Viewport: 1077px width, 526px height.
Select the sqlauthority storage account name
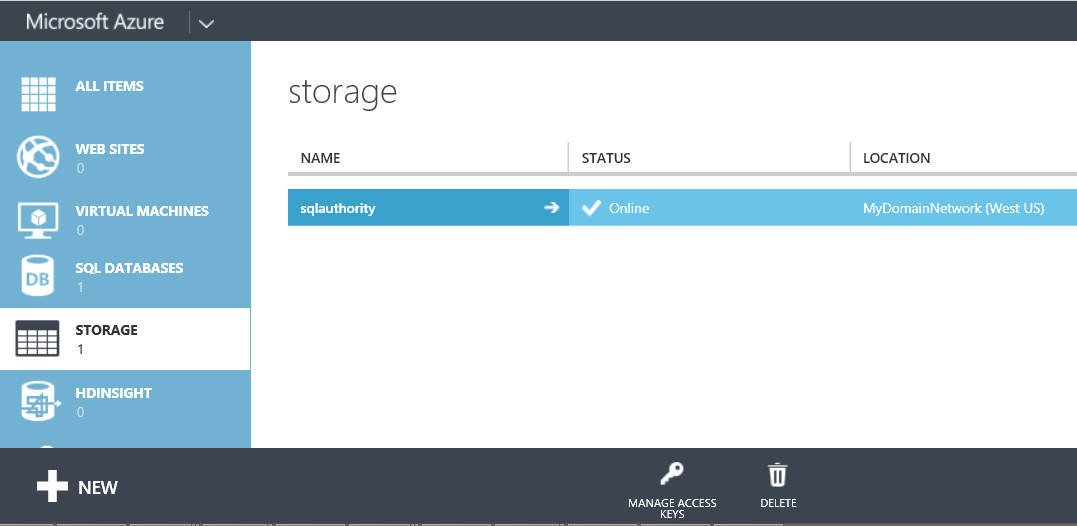pos(338,208)
